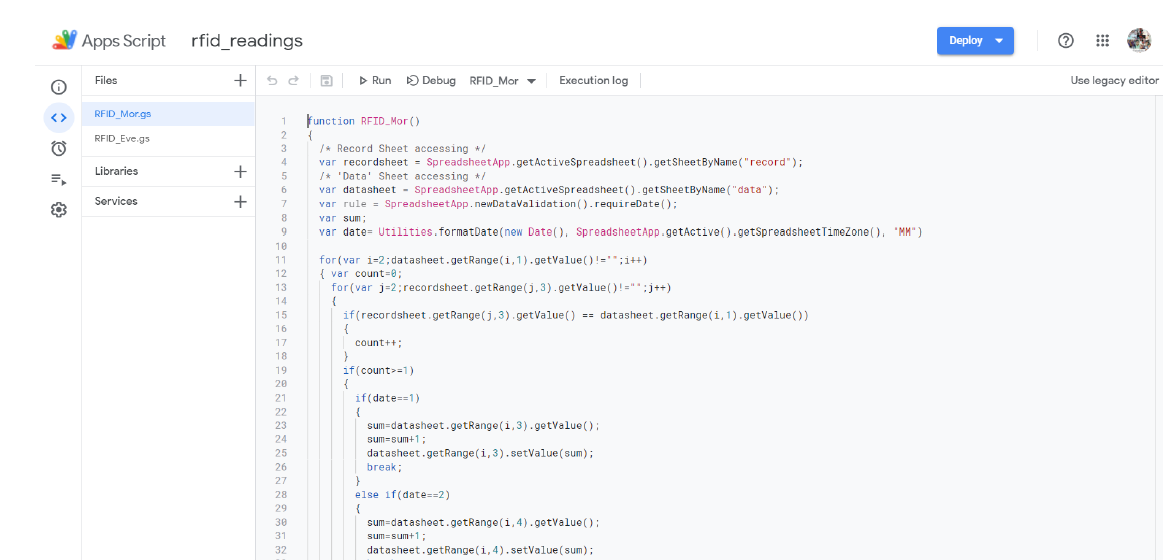Click the Apps Script logo
The width and height of the screenshot is (1171, 560).
click(64, 40)
